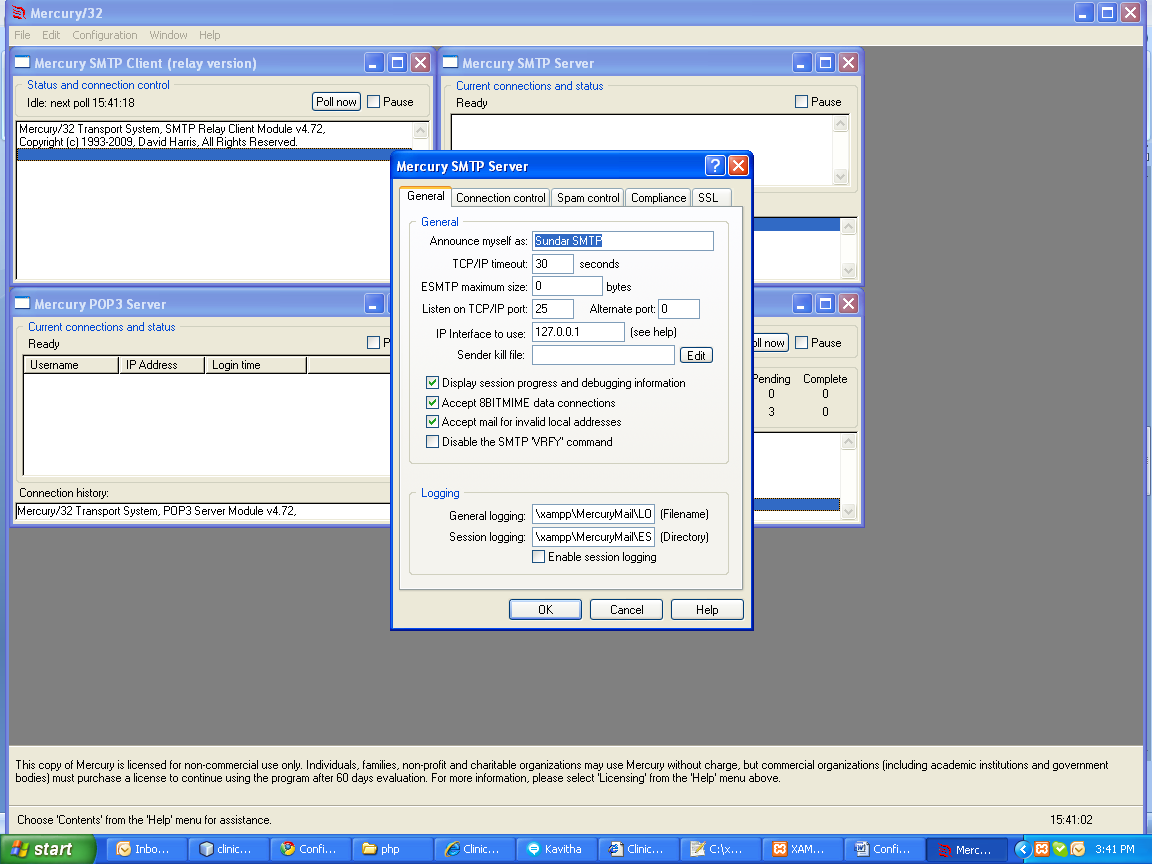Switch to the SSL tab
Image resolution: width=1152 pixels, height=864 pixels.
pos(710,197)
